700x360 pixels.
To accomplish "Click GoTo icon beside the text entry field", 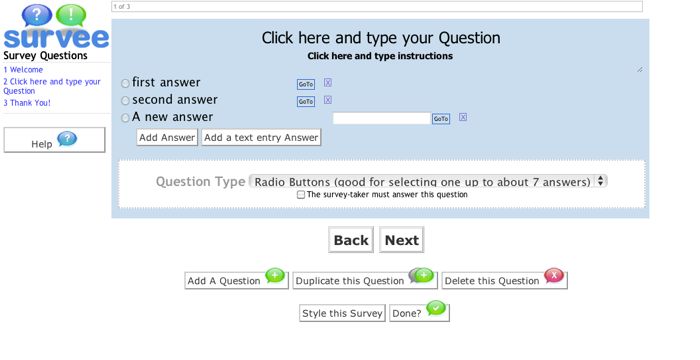I will (441, 119).
